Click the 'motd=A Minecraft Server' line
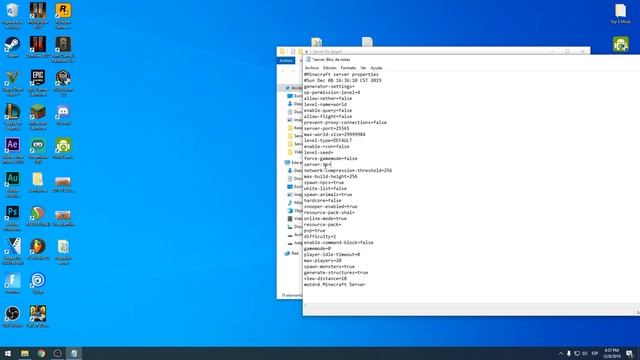The image size is (640, 360). pos(335,284)
